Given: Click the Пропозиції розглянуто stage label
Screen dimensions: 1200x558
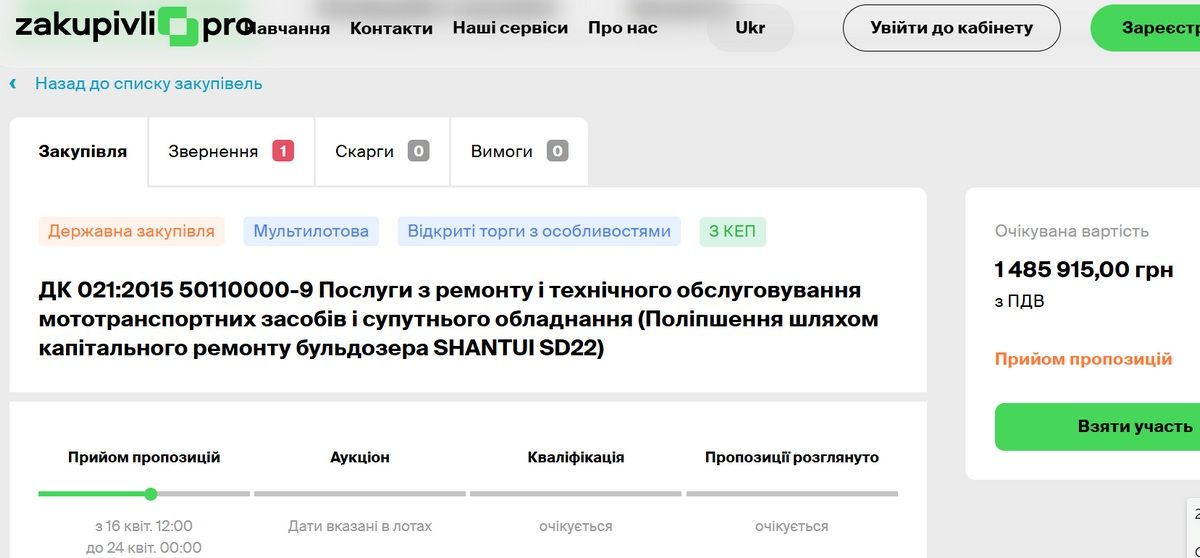Looking at the screenshot, I should click(x=792, y=457).
